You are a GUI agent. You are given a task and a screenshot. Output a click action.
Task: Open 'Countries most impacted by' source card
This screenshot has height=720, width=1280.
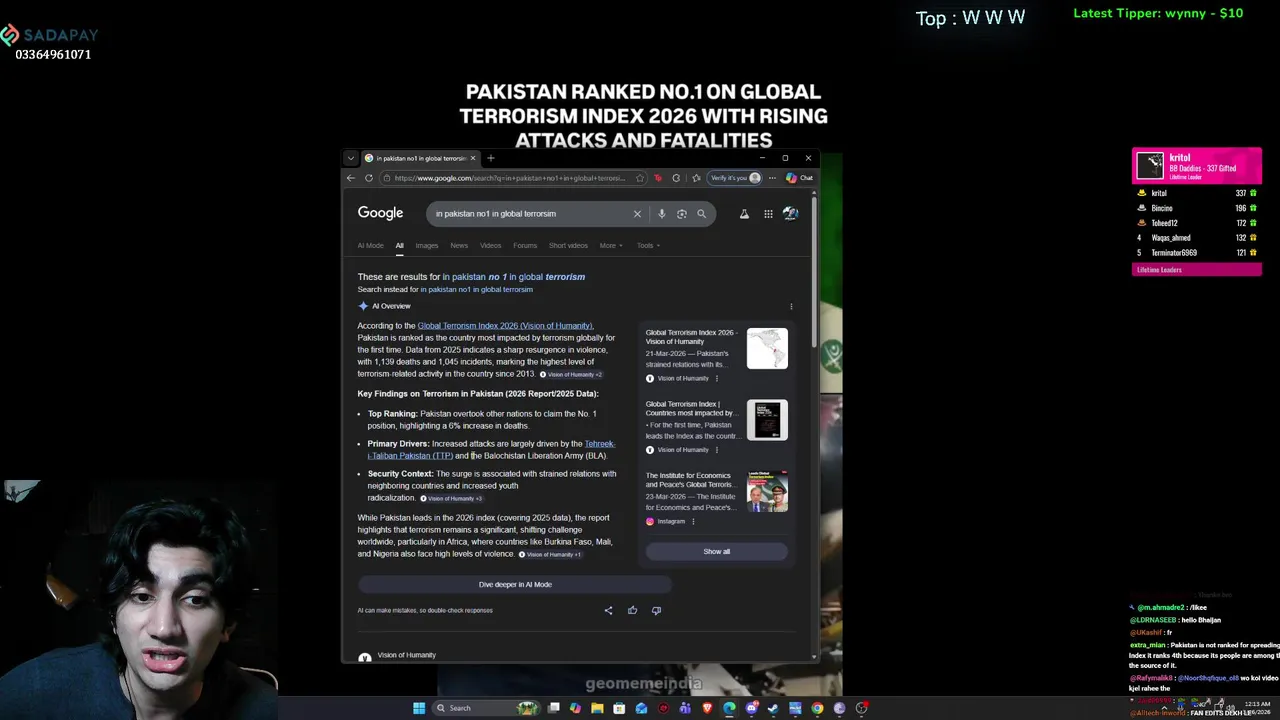tap(690, 408)
